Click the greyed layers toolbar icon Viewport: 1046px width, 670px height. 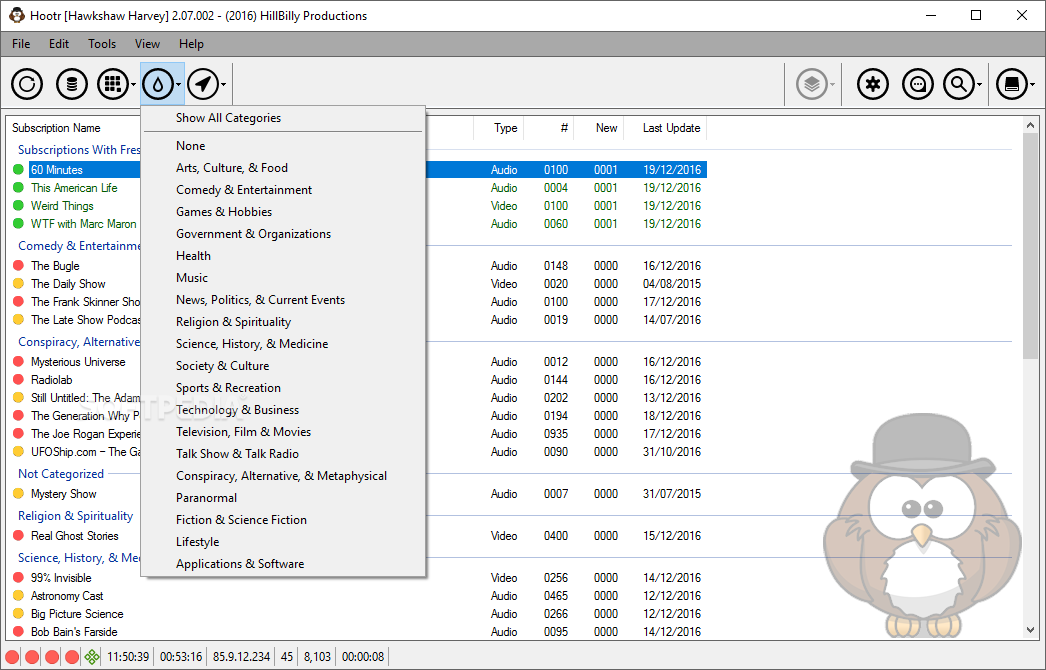[x=812, y=84]
